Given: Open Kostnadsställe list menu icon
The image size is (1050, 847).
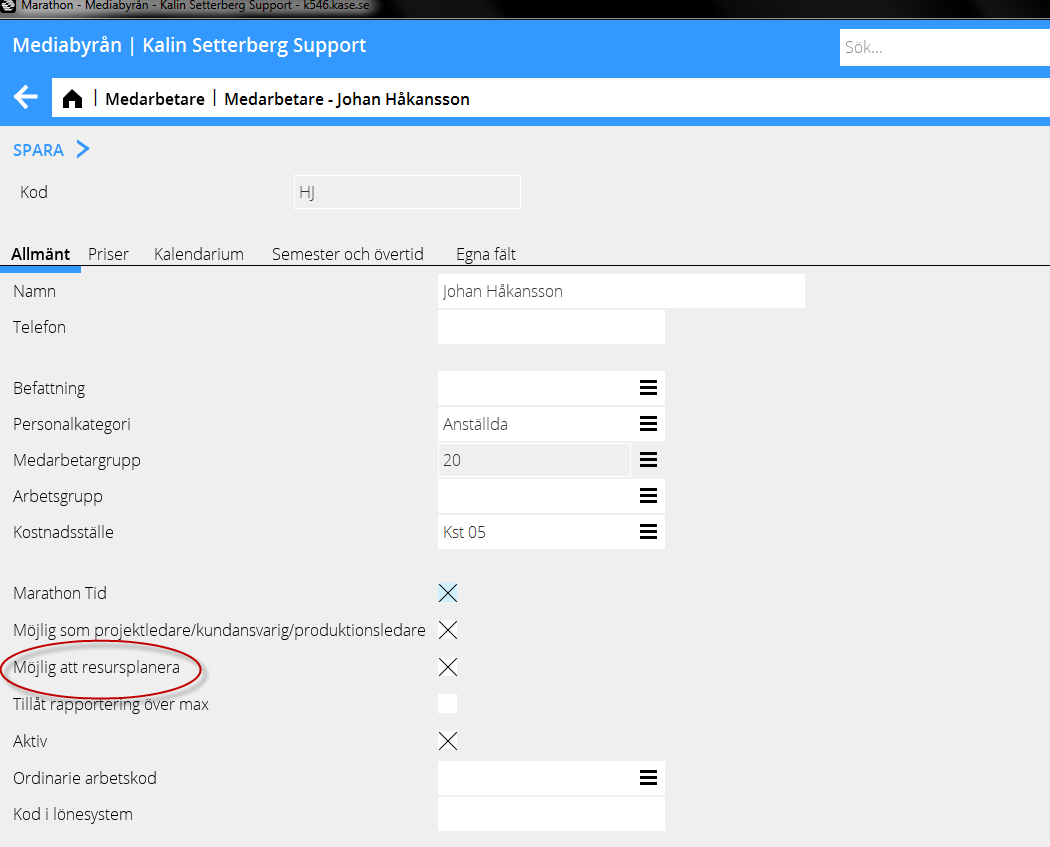Looking at the screenshot, I should (x=648, y=532).
